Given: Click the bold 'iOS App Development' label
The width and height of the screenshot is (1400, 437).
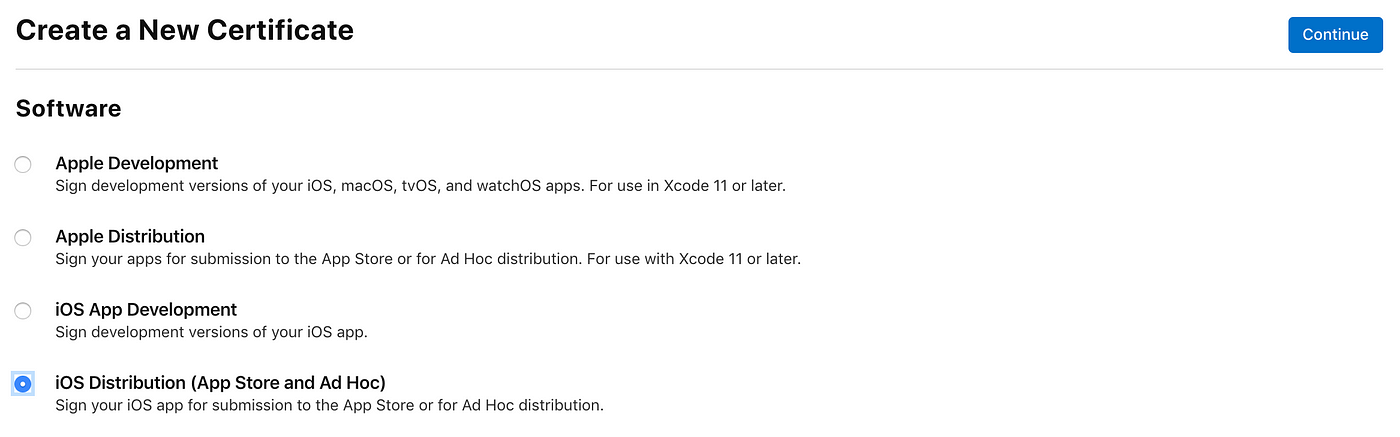Looking at the screenshot, I should point(146,310).
